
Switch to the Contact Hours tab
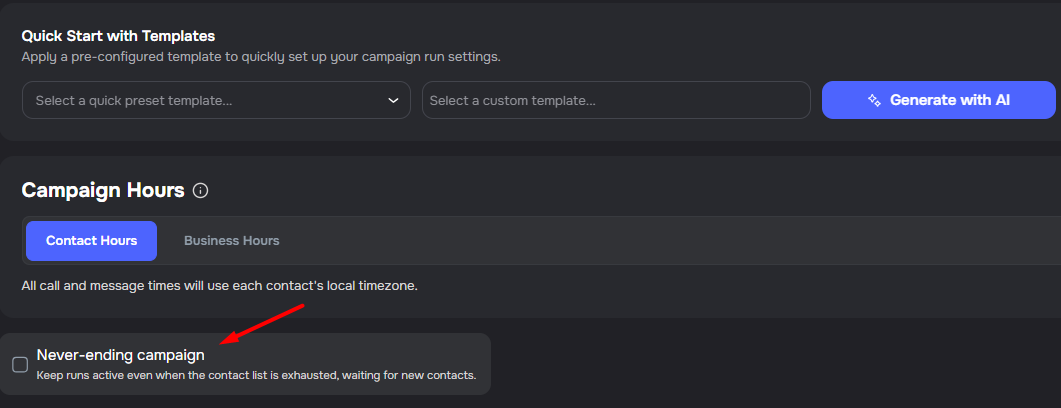coord(91,241)
